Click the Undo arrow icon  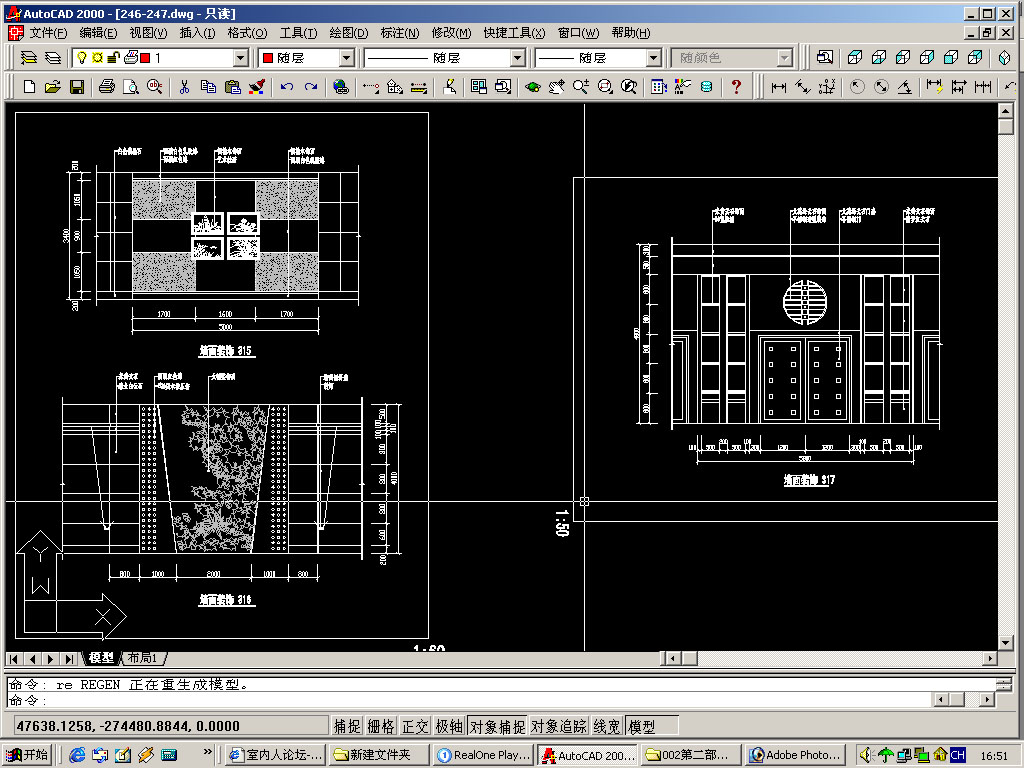pos(287,86)
